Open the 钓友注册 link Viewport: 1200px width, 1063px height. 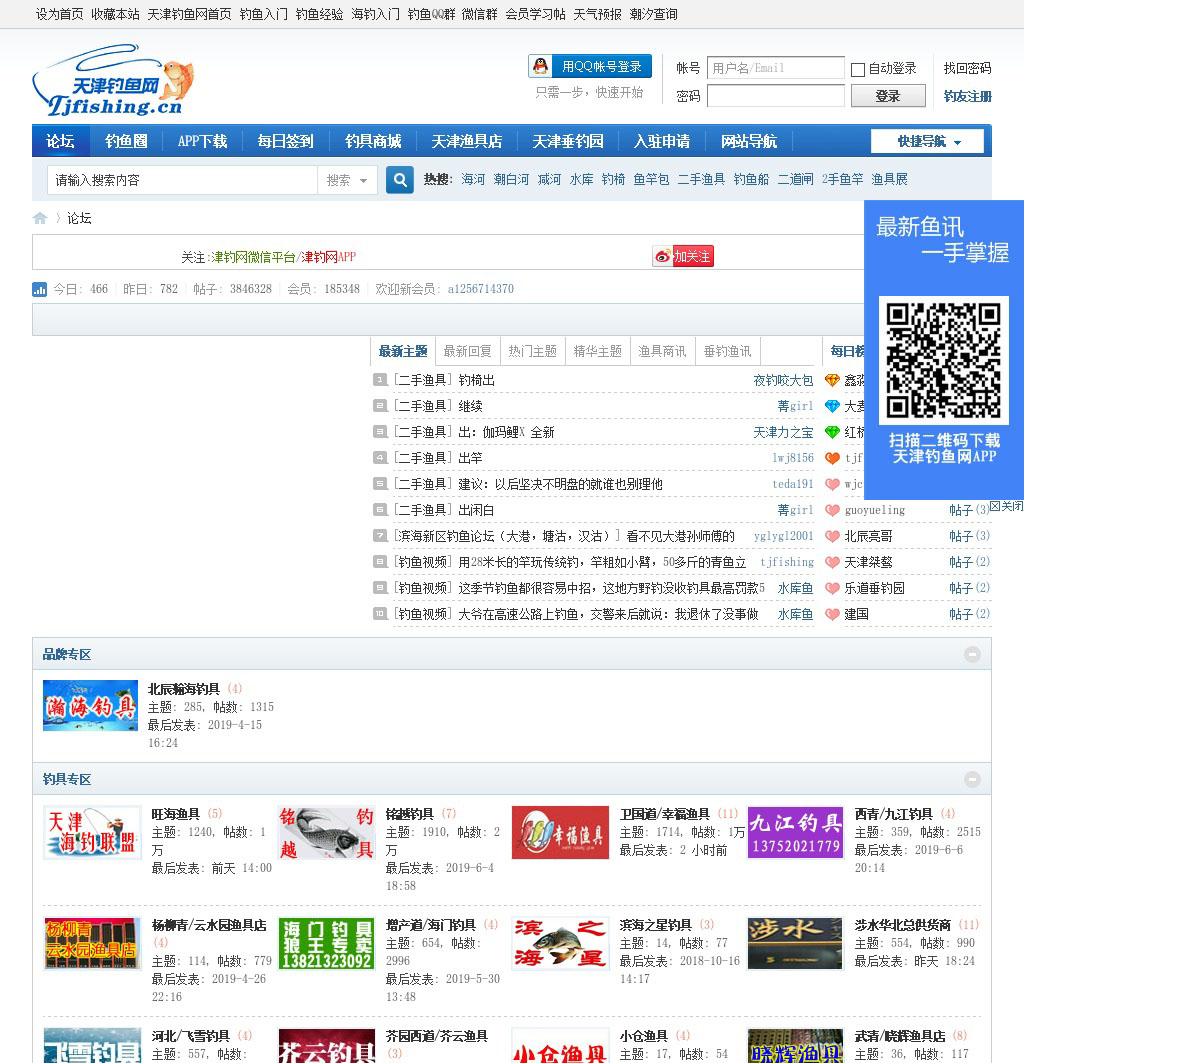click(x=967, y=96)
